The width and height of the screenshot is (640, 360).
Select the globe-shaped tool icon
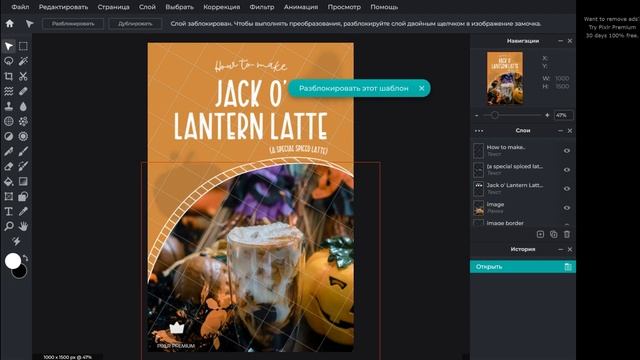click(9, 121)
